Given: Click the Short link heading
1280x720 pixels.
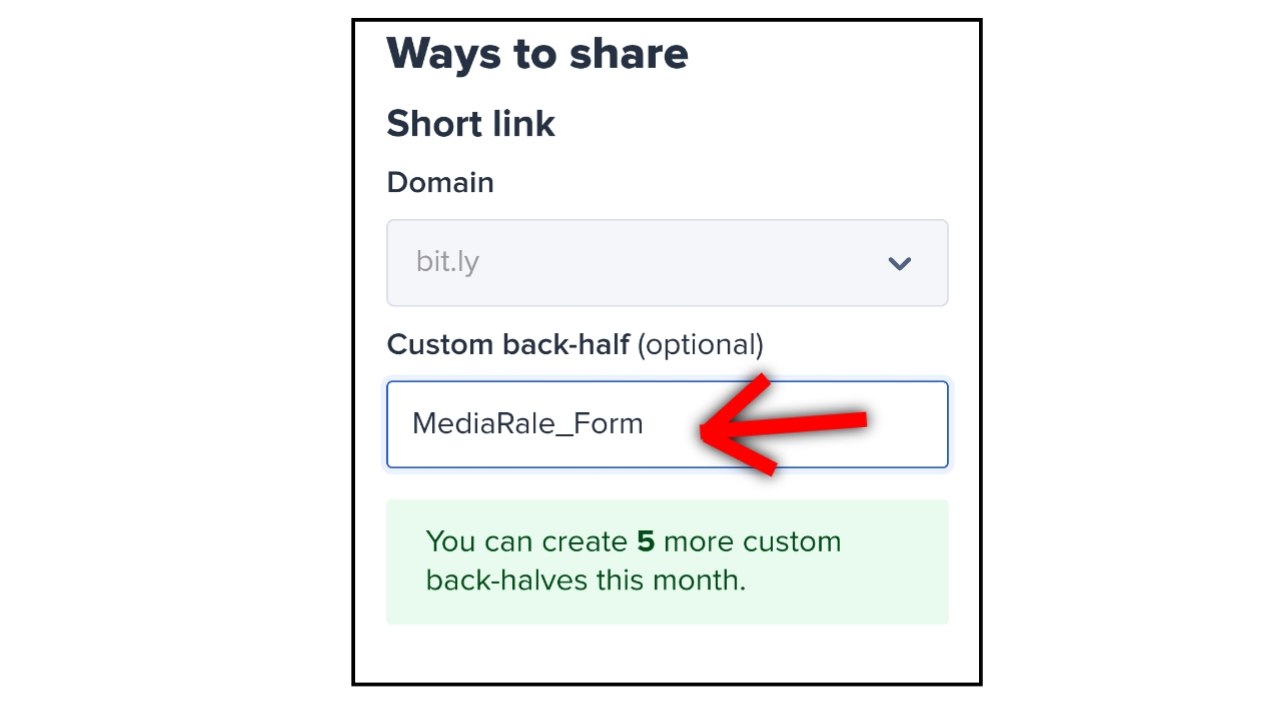Looking at the screenshot, I should (x=470, y=123).
